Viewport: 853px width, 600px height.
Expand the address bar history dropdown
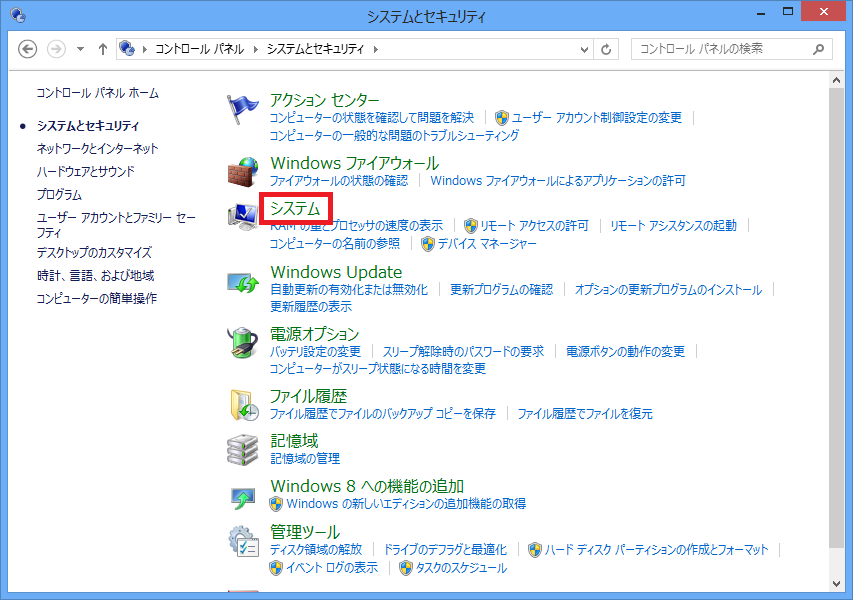pyautogui.click(x=585, y=49)
